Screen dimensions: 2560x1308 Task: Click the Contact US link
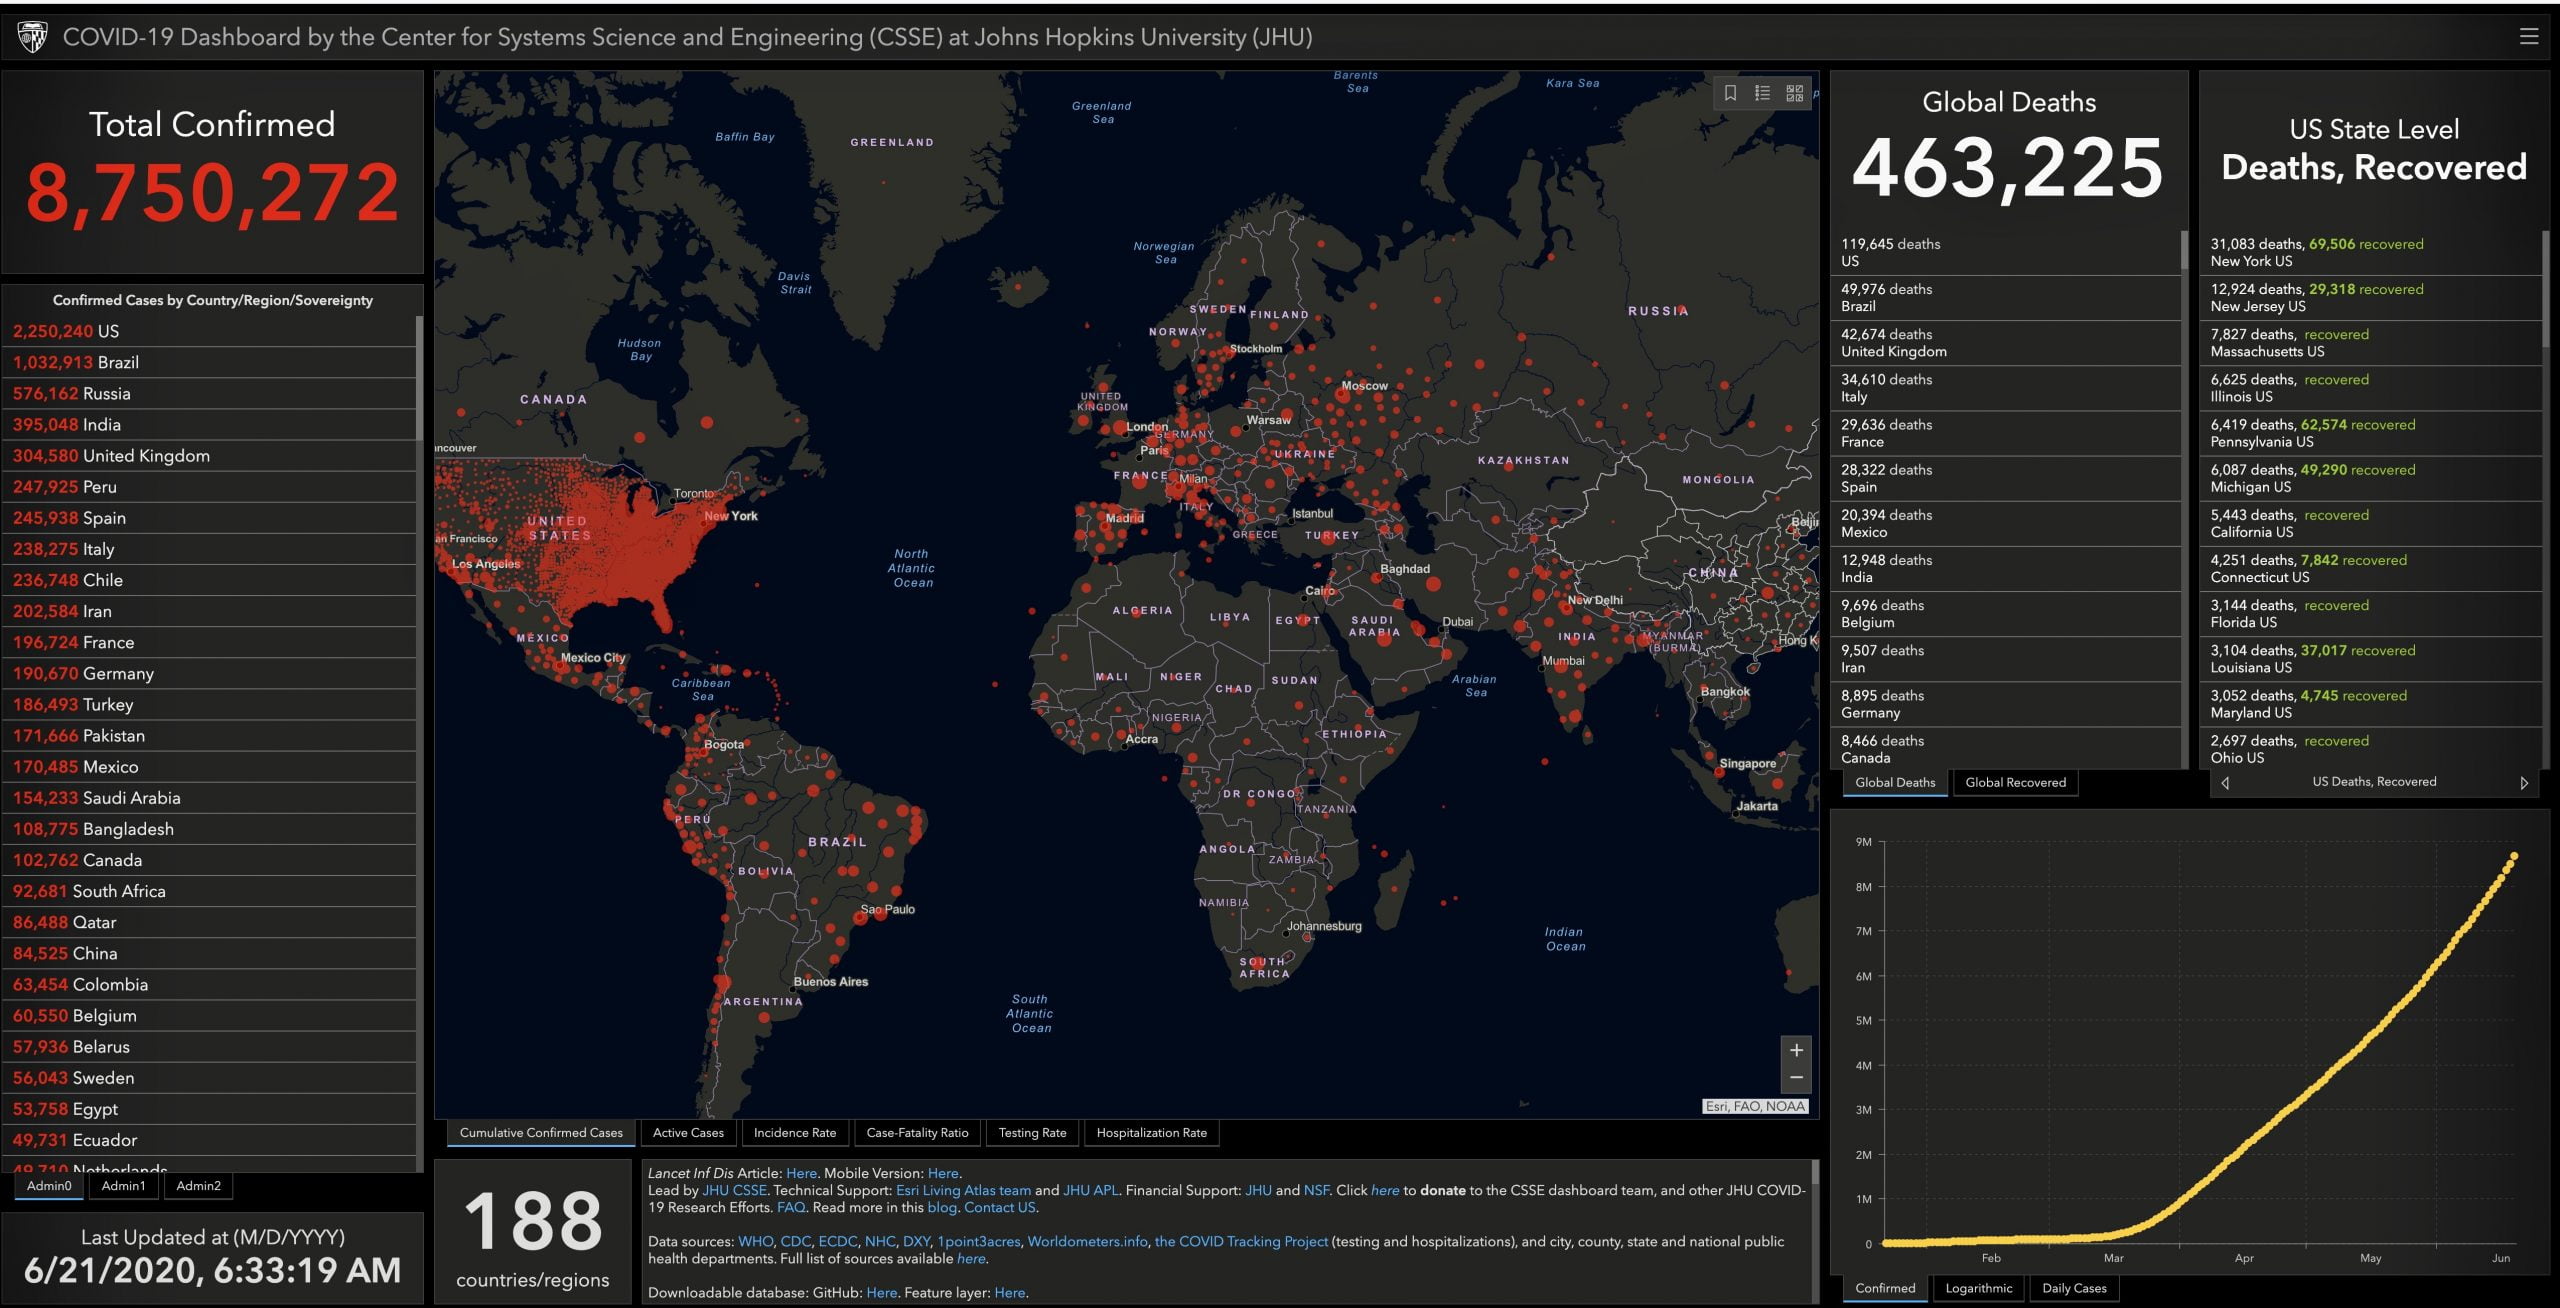pyautogui.click(x=1000, y=1207)
